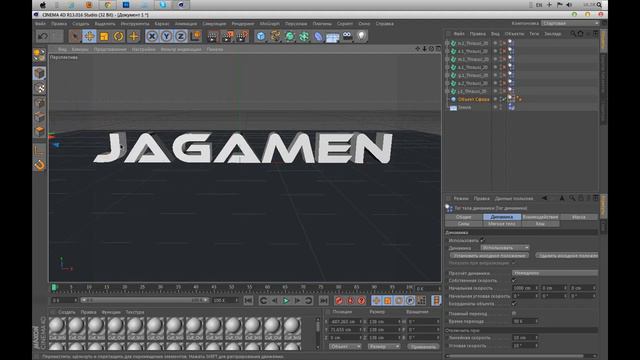
Task: Click the Spotlight search icon
Action: [x=599, y=5]
